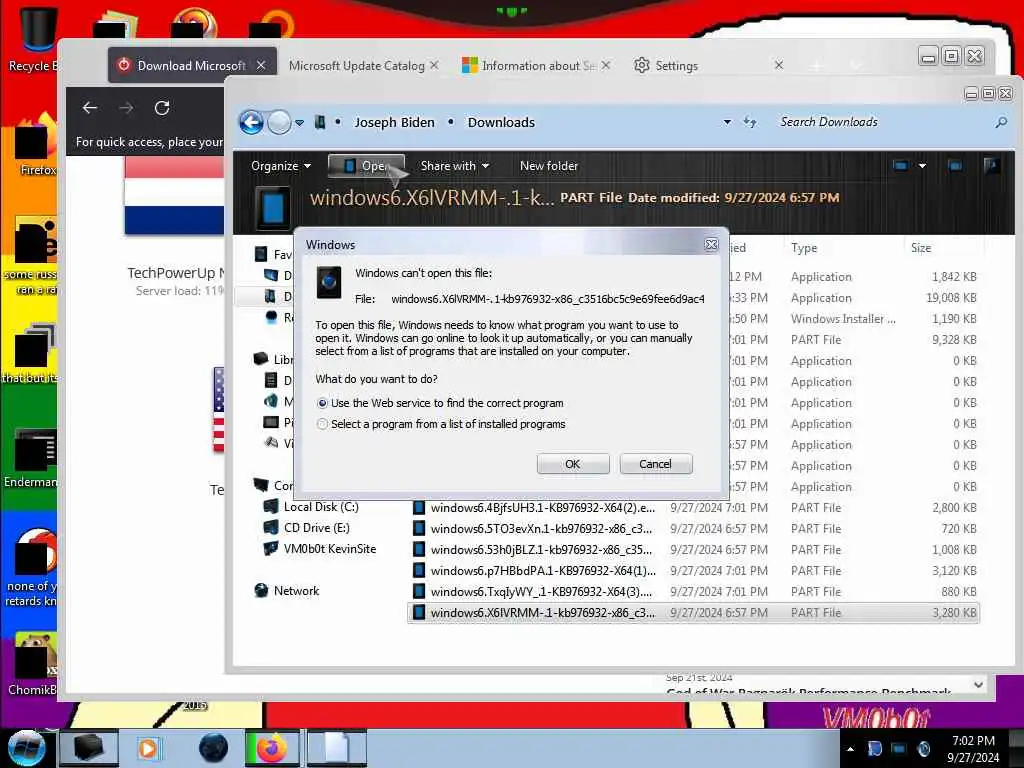The width and height of the screenshot is (1024, 768).
Task: Click the Open toolbar button
Action: click(366, 166)
